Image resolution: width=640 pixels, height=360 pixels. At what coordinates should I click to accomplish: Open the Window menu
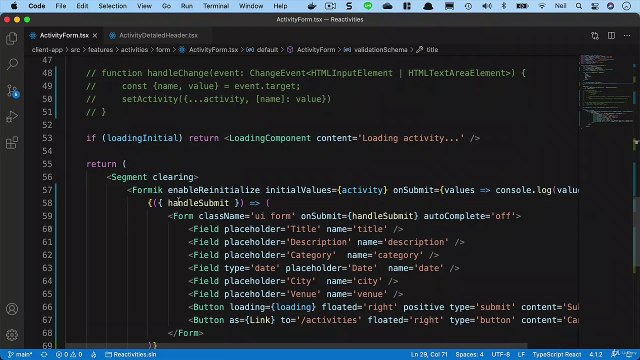click(x=251, y=6)
